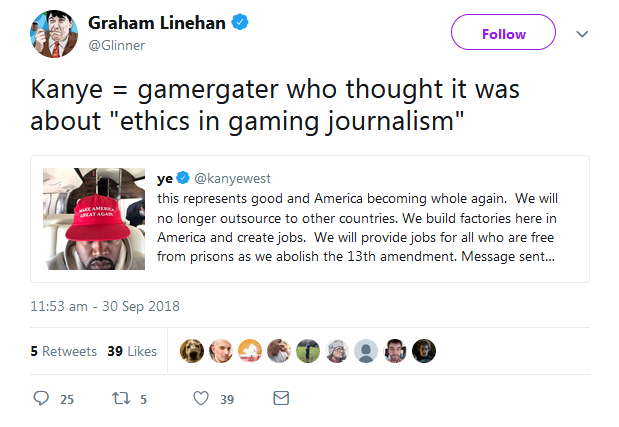Open quoted tweet text about 13th amendment
Screen dimensions: 619x427
357,227
